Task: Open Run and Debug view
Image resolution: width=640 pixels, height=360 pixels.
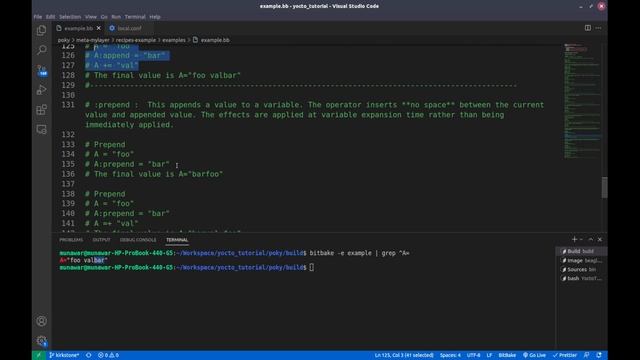Action: click(x=41, y=90)
